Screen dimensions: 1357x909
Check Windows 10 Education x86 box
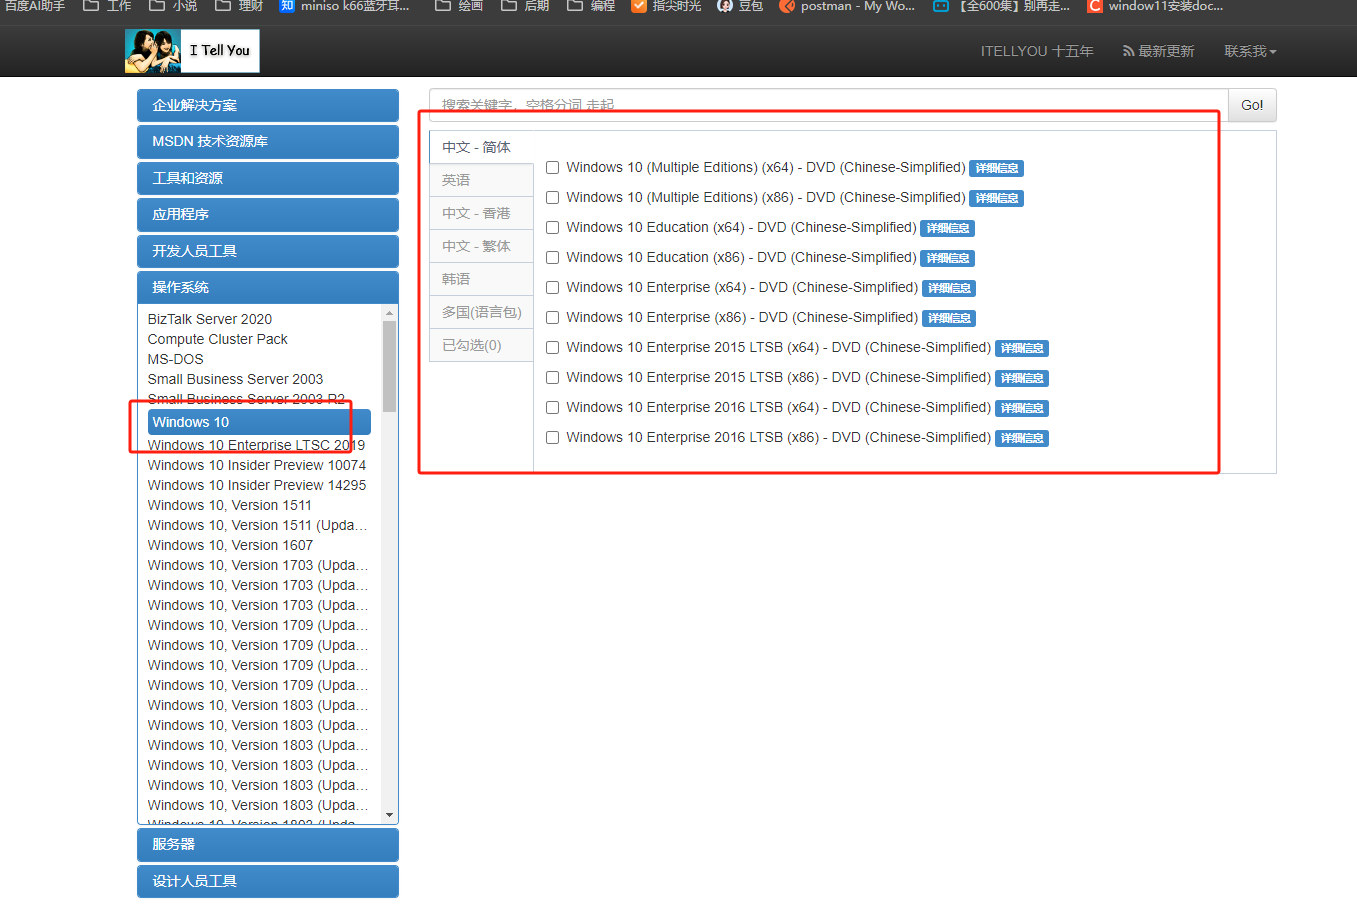(552, 258)
